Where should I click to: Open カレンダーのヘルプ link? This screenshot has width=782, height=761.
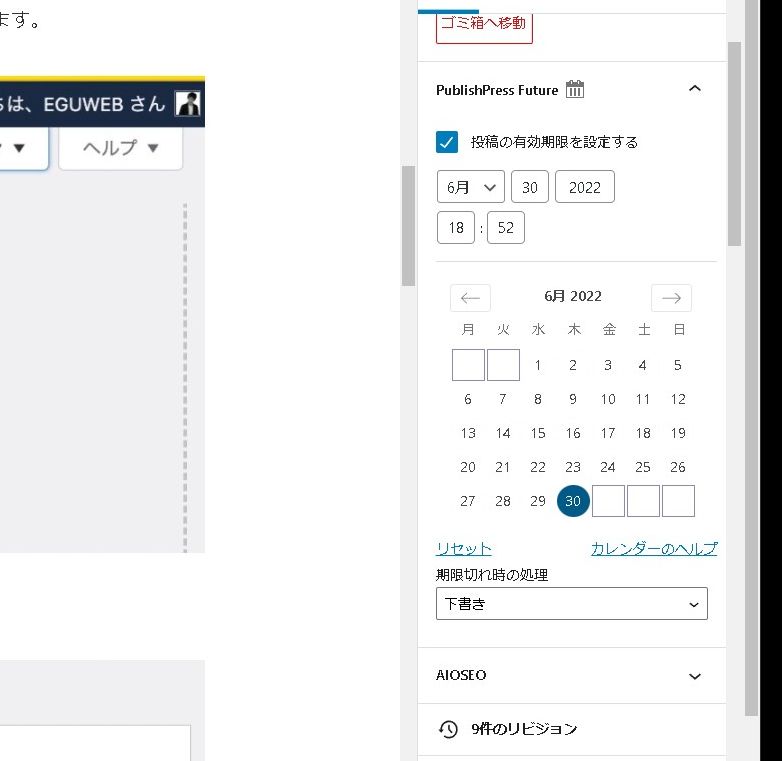coord(654,549)
